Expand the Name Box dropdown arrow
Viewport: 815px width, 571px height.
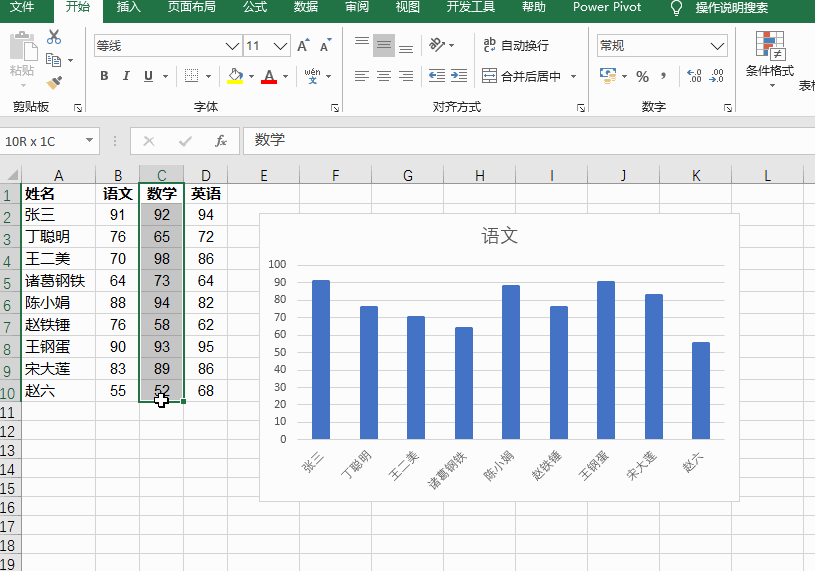[89, 140]
